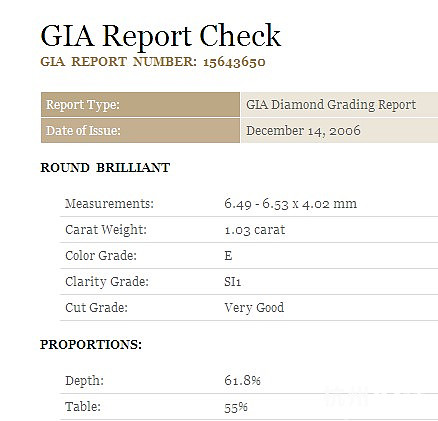Click the ROUND BRILLIANT section heading
The image size is (438, 421).
pyautogui.click(x=105, y=167)
